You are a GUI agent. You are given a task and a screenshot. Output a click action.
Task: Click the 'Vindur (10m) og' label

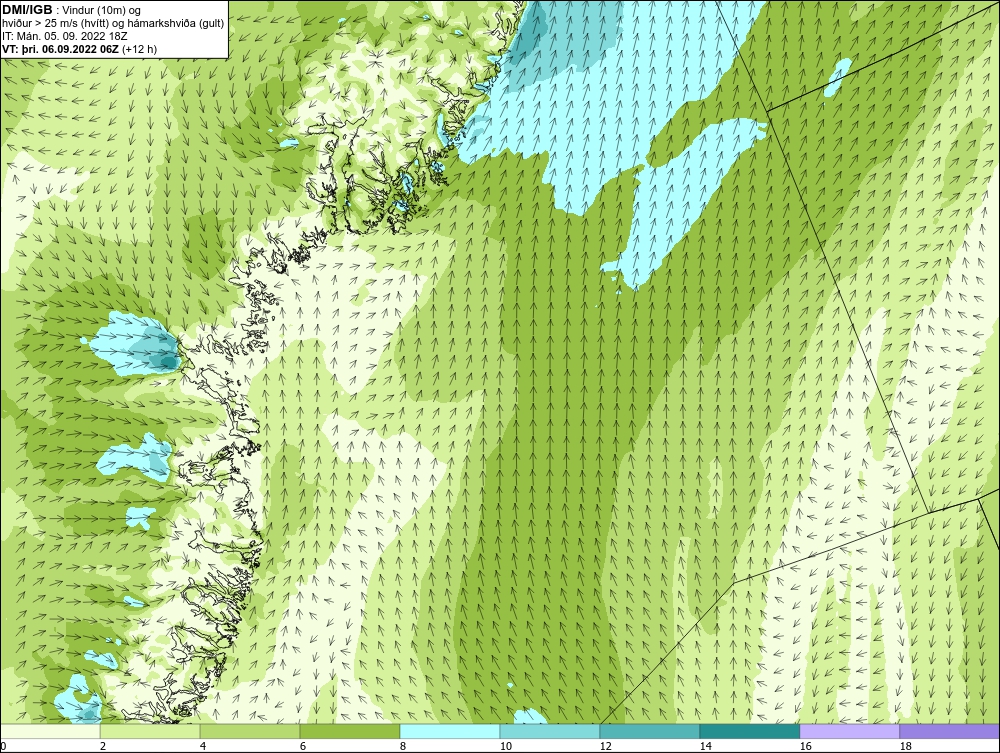click(x=103, y=10)
